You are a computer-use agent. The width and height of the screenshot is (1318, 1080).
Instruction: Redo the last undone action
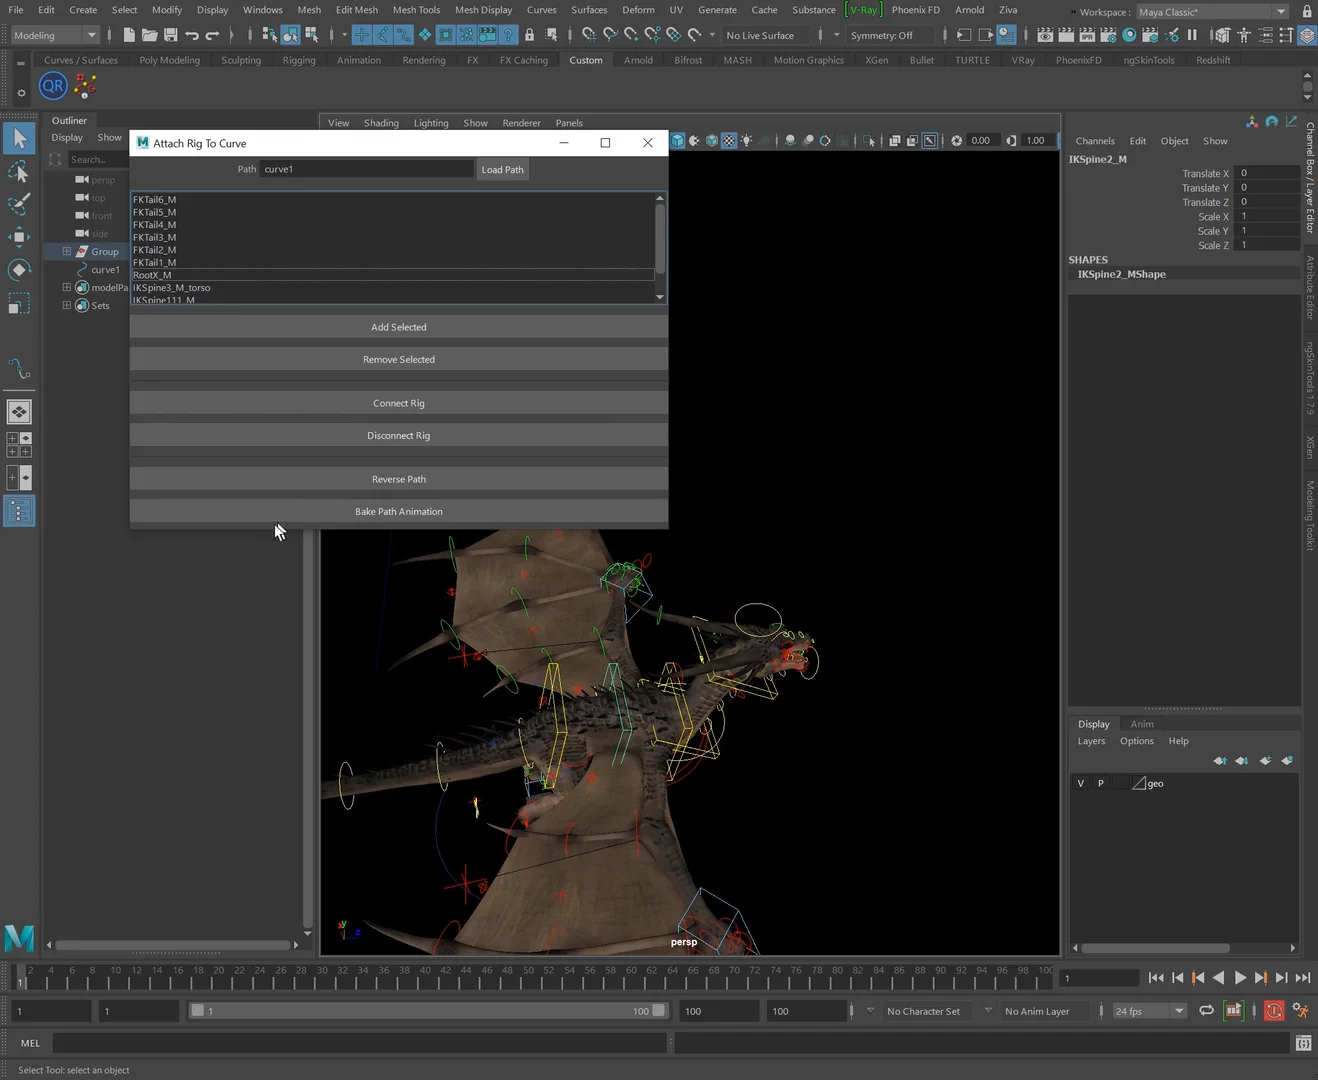212,35
